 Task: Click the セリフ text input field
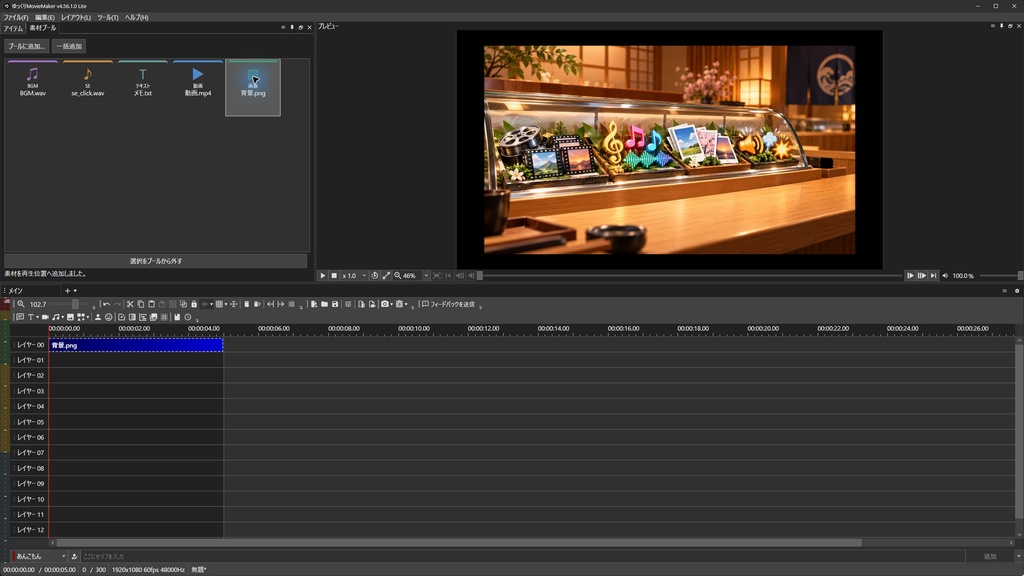pyautogui.click(x=522, y=556)
